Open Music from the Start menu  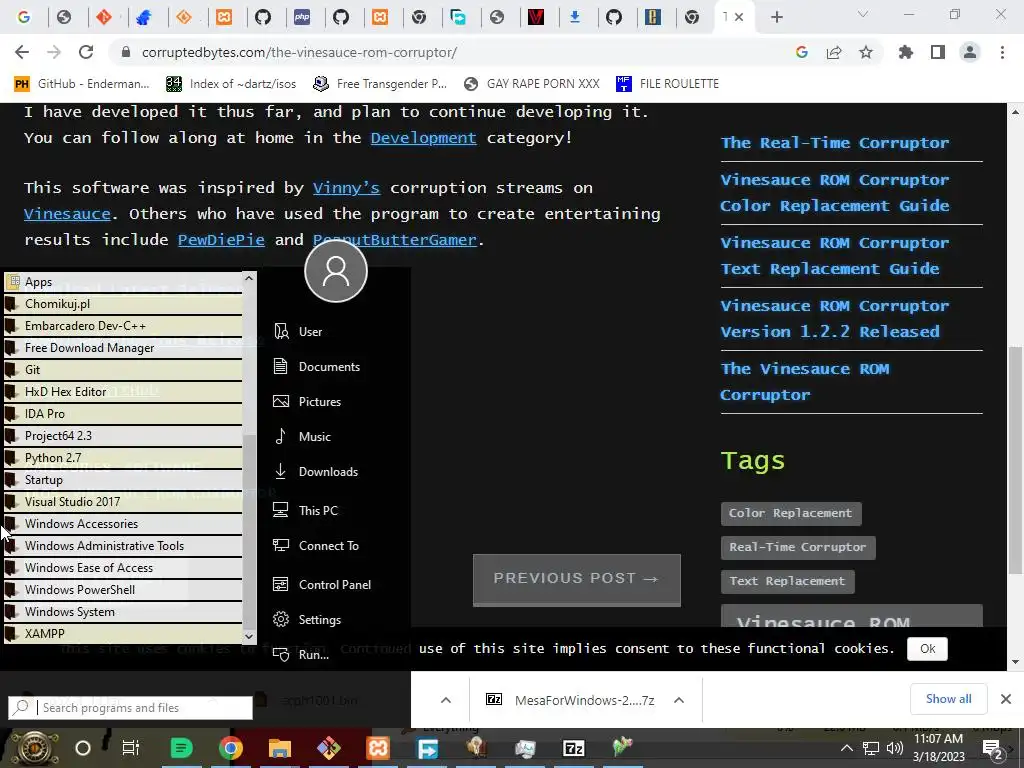[x=302, y=437]
